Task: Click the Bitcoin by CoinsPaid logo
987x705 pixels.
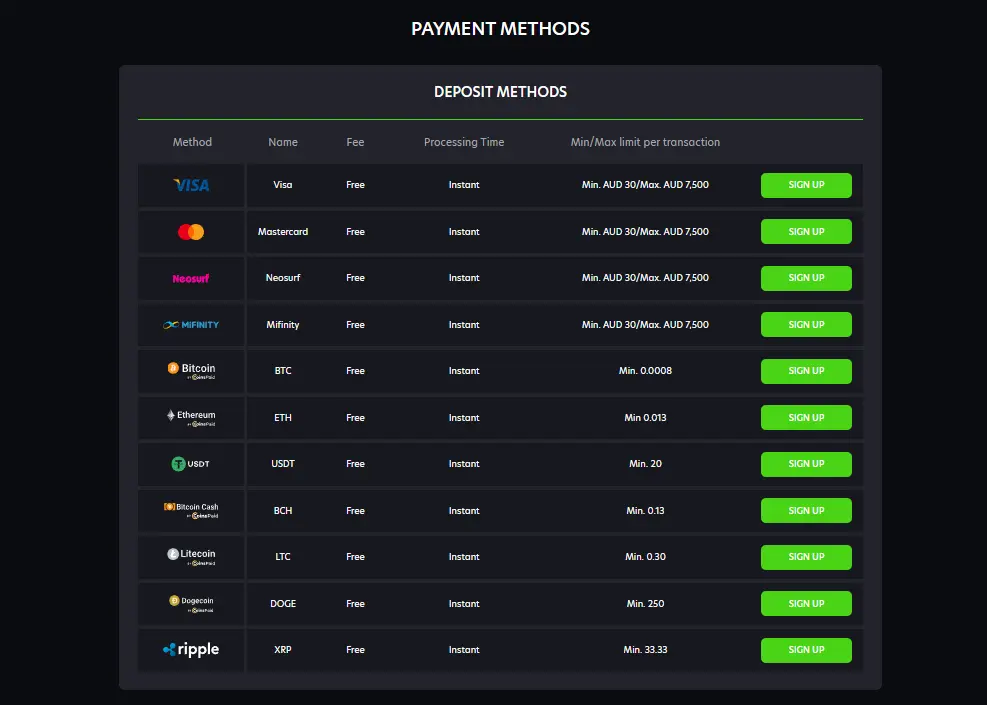Action: (x=191, y=370)
